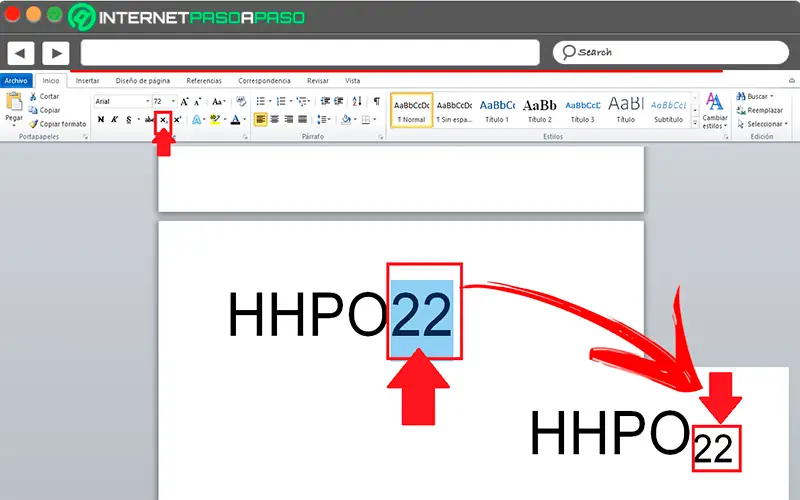Toggle subscript formatting

tap(163, 120)
